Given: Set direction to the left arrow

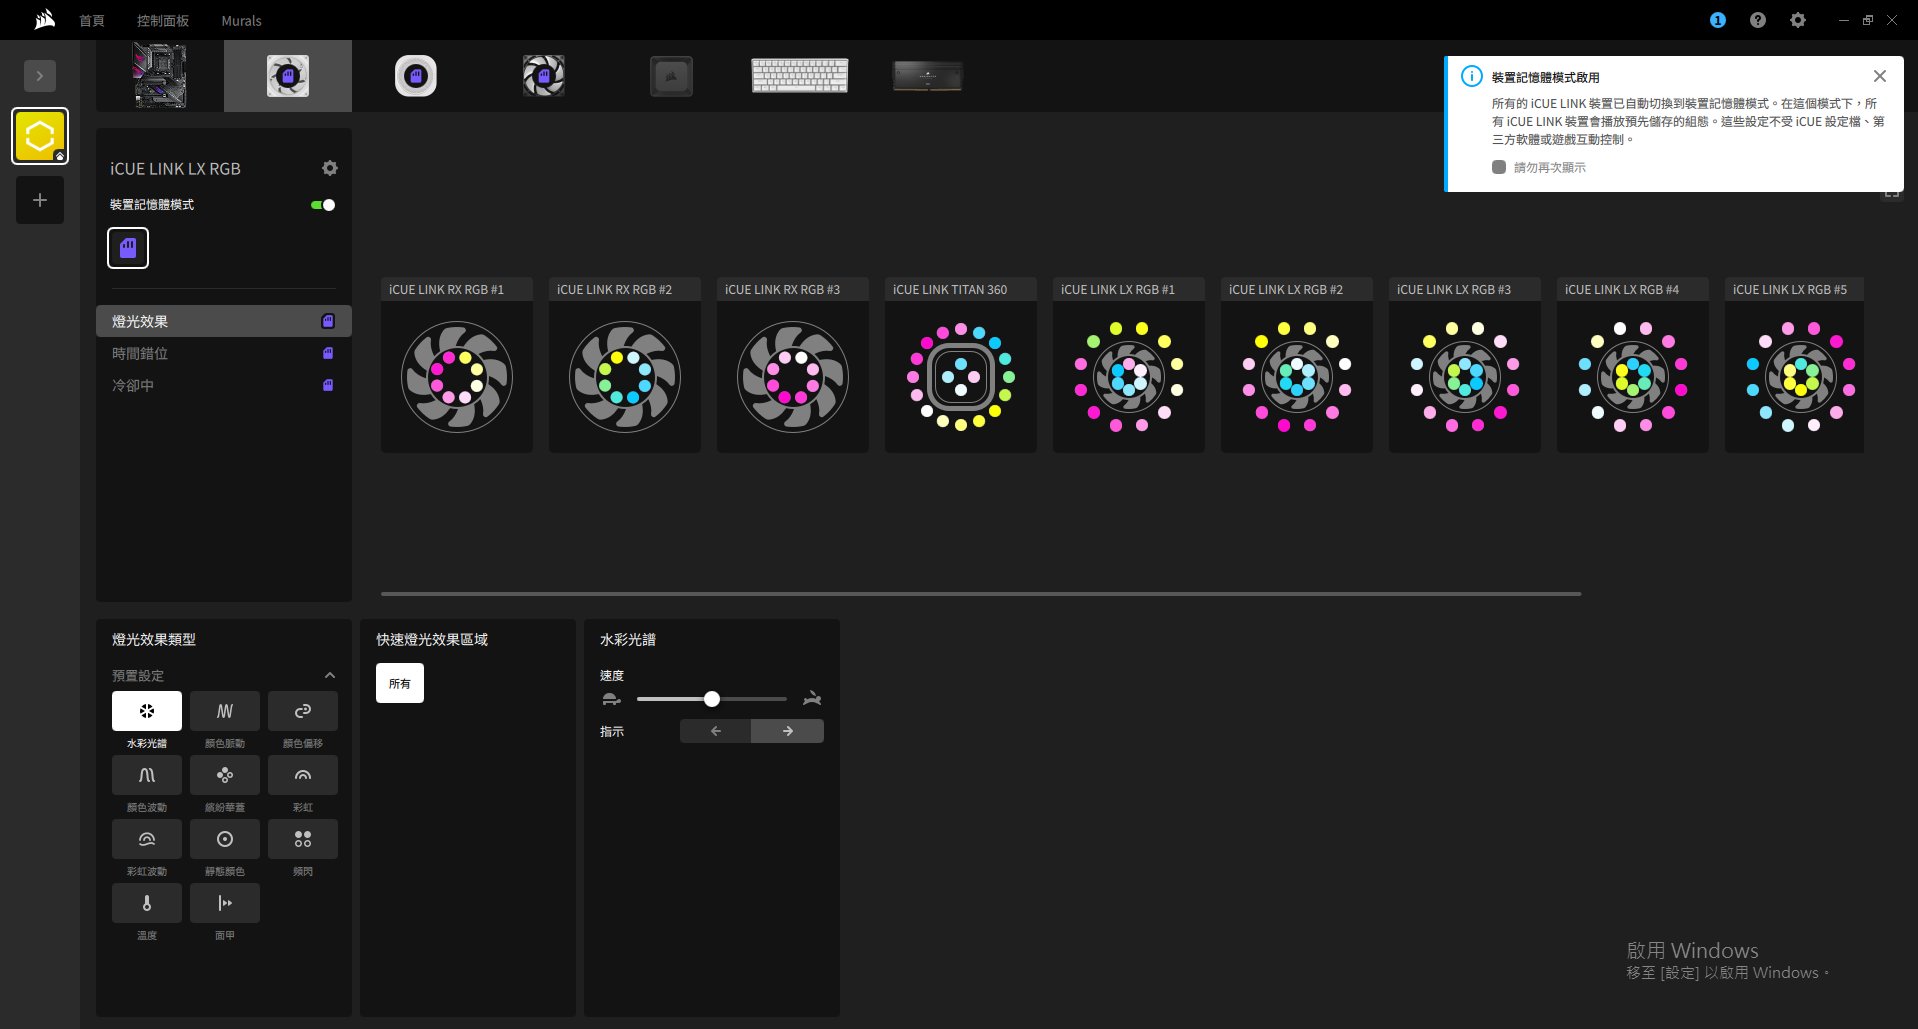Looking at the screenshot, I should coord(716,731).
